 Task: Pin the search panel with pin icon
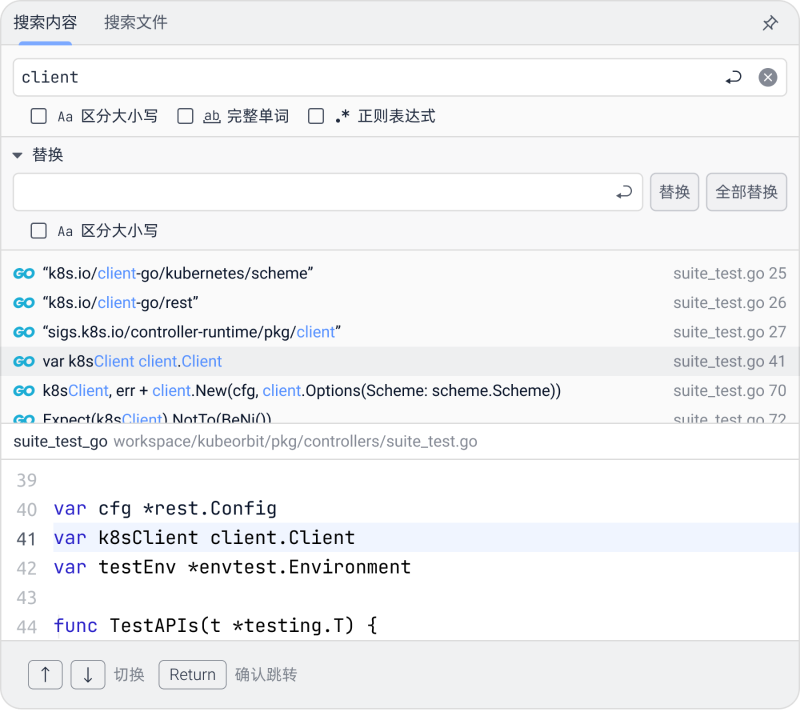pos(770,23)
